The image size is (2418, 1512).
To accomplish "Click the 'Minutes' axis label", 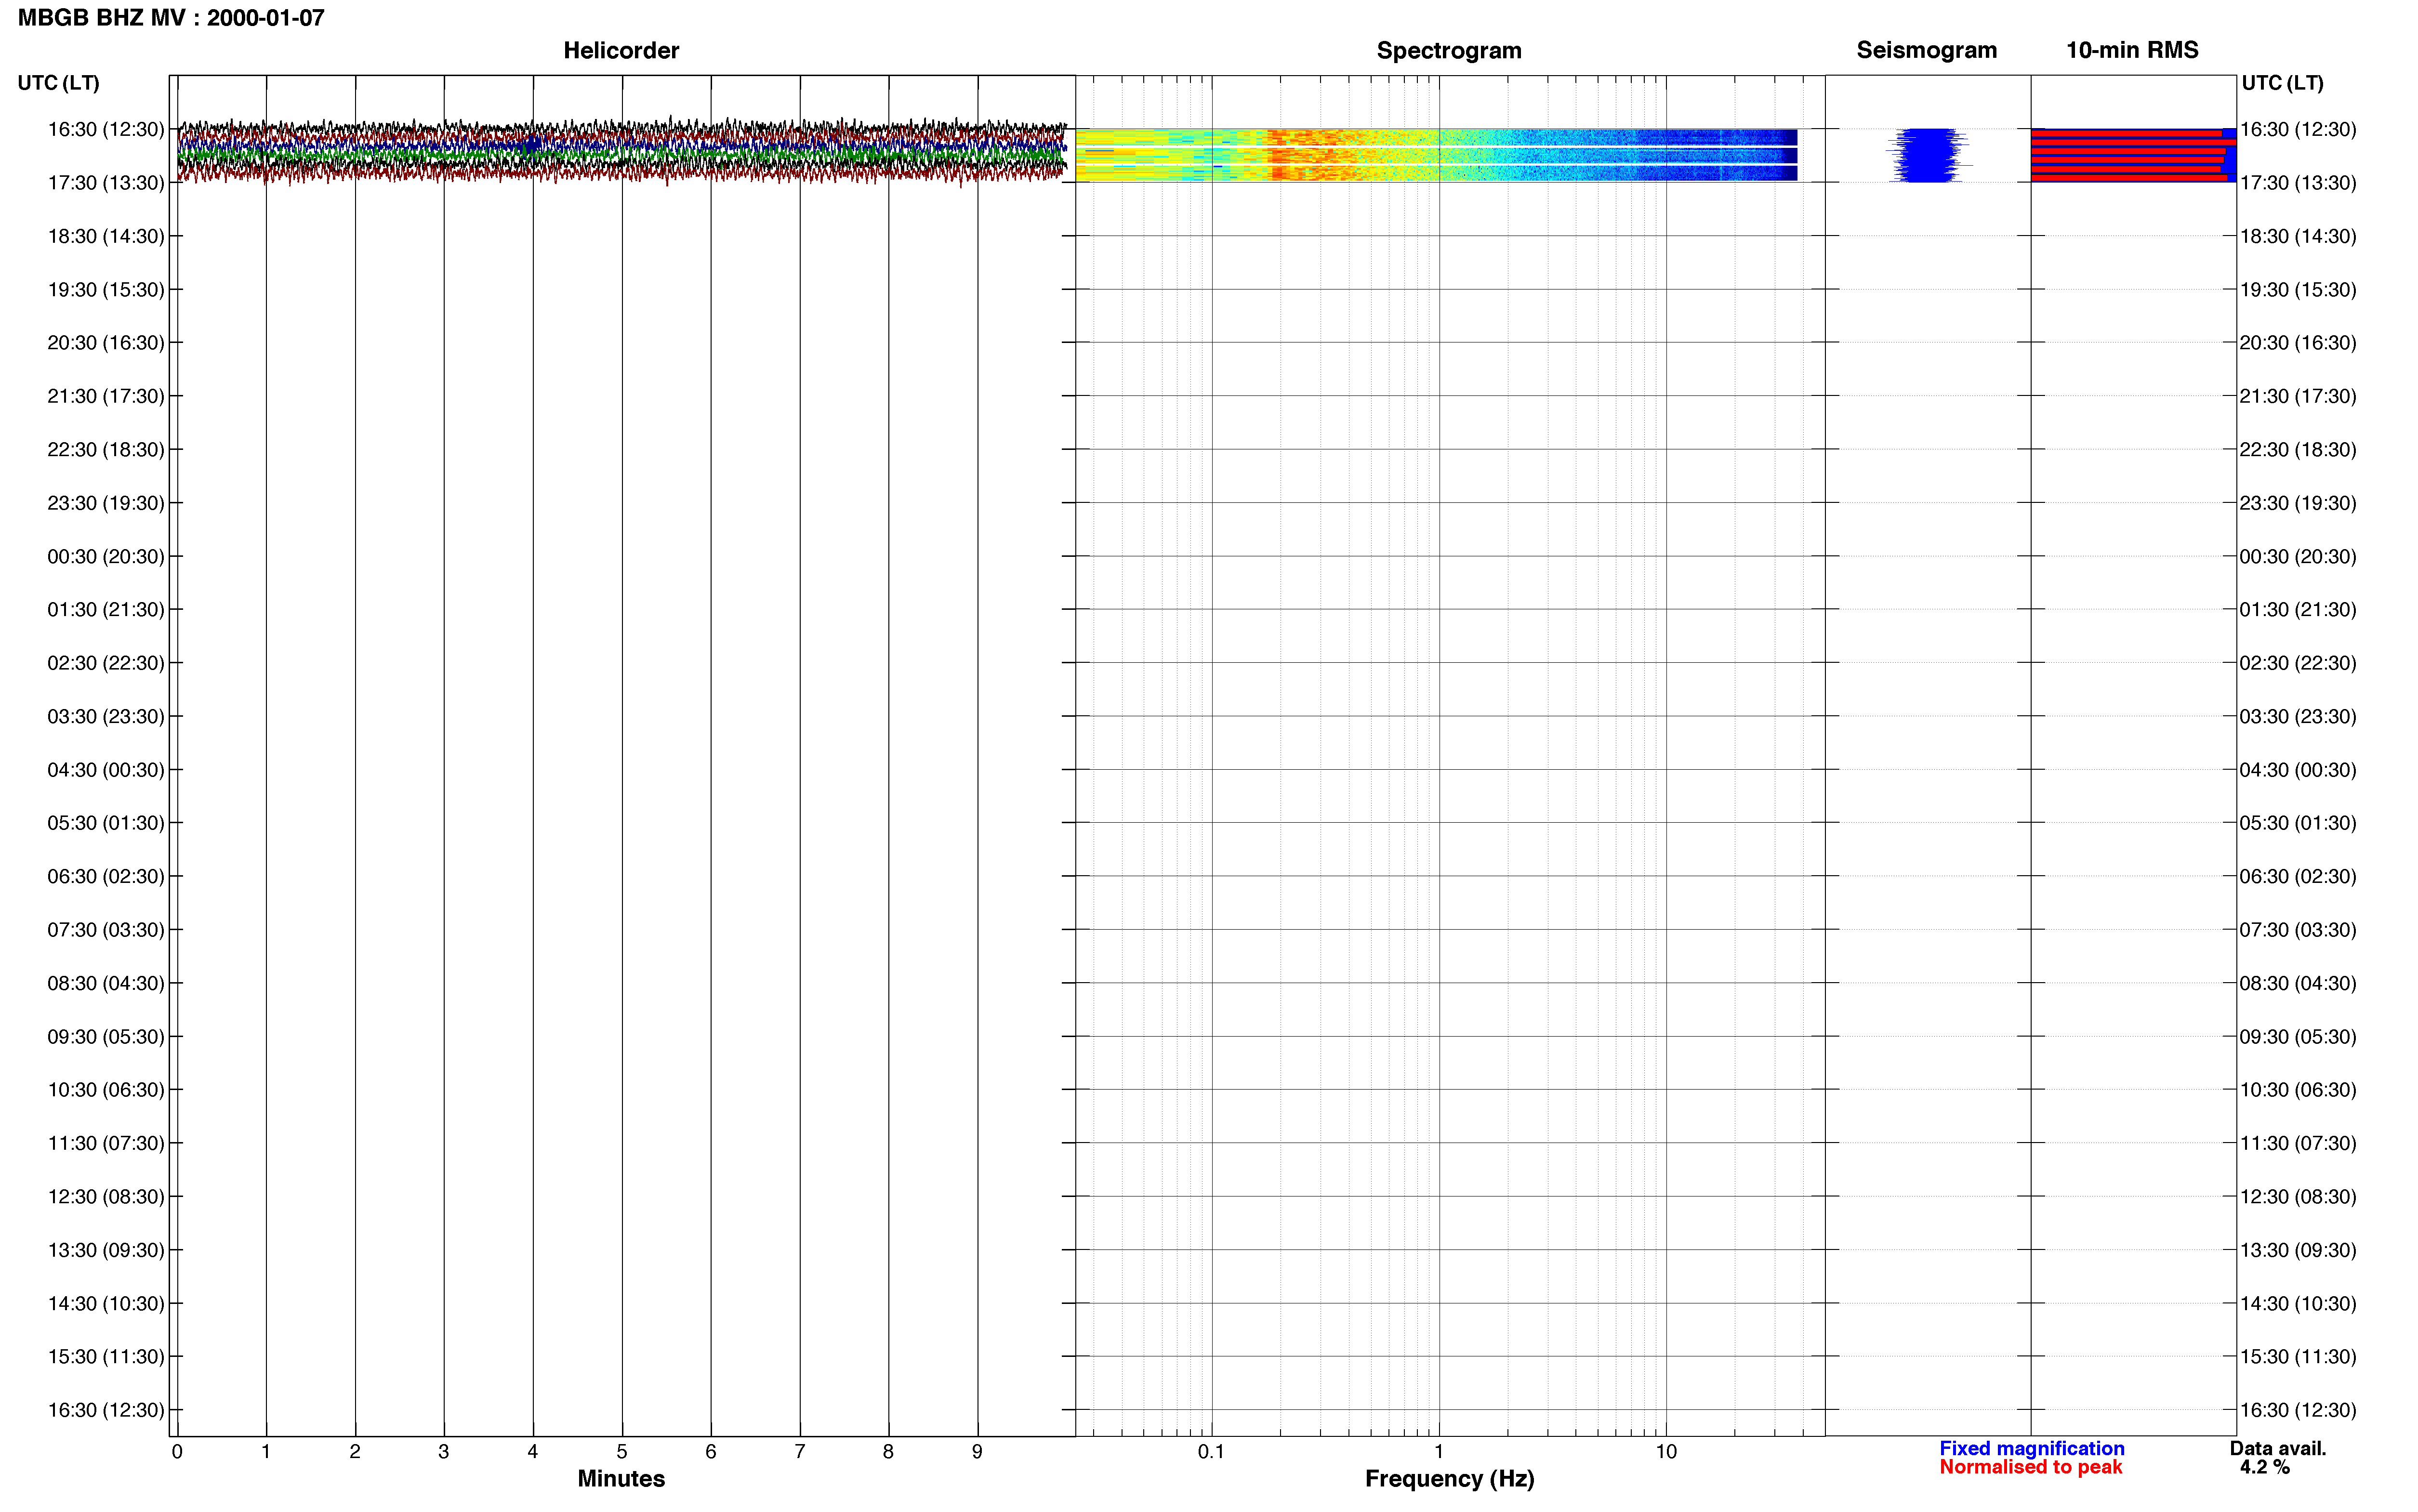I will coord(621,1478).
